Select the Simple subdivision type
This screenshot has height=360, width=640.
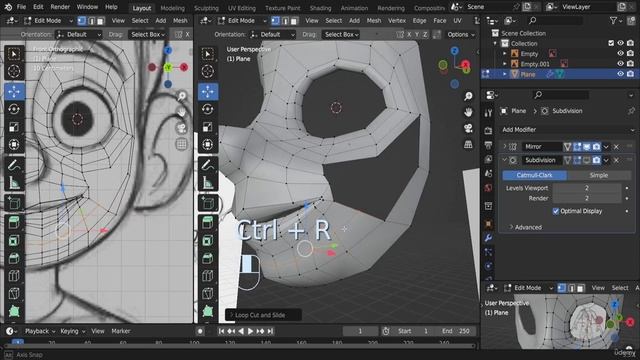tap(599, 175)
